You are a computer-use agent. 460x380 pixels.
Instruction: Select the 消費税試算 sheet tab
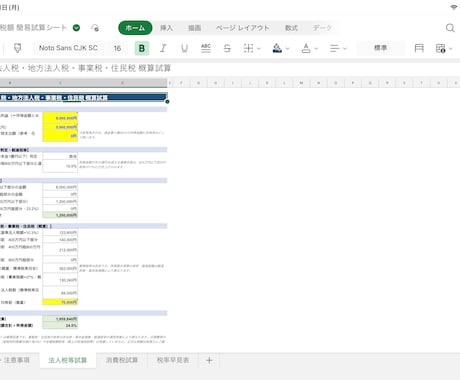[x=122, y=360]
